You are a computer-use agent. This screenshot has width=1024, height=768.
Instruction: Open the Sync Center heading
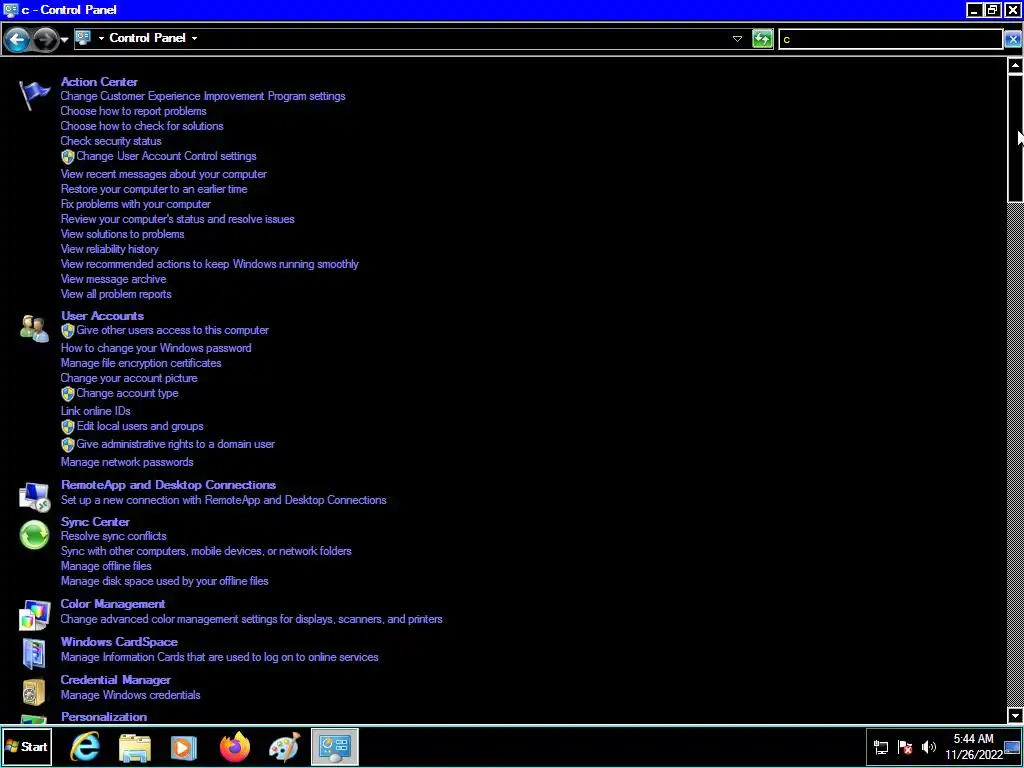pyautogui.click(x=95, y=522)
